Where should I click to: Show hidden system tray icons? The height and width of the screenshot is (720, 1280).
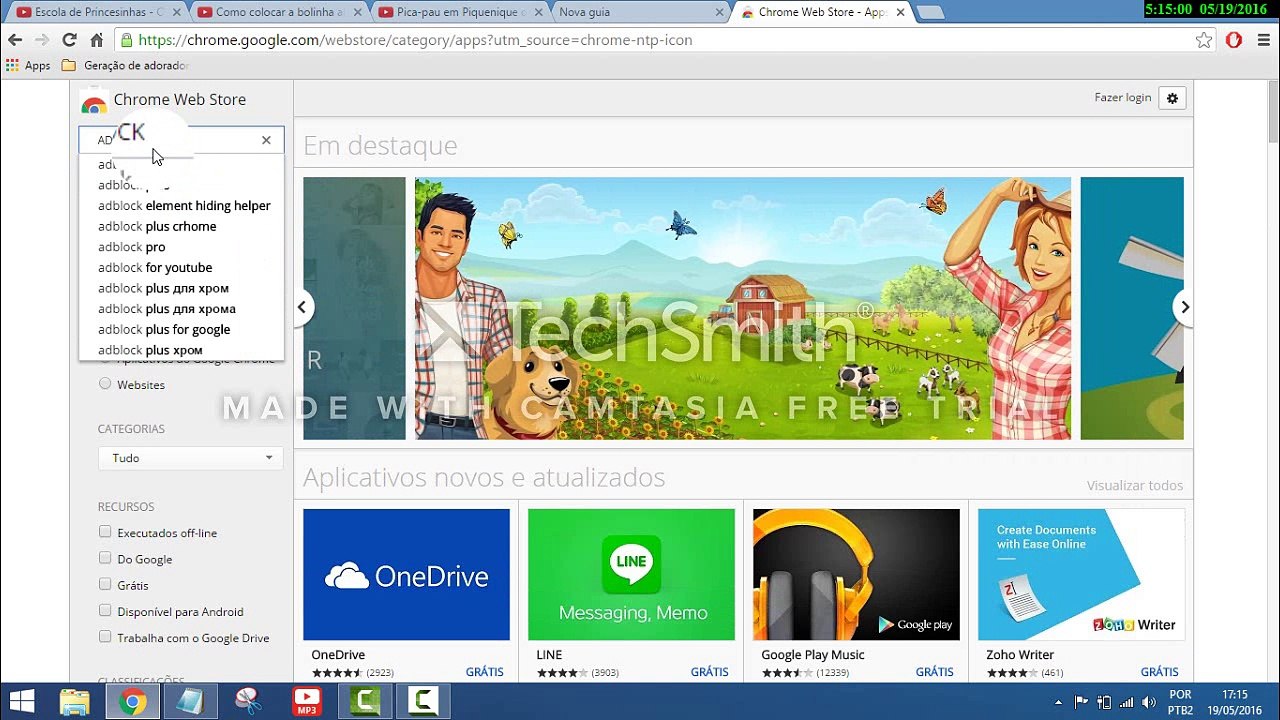coord(1058,702)
